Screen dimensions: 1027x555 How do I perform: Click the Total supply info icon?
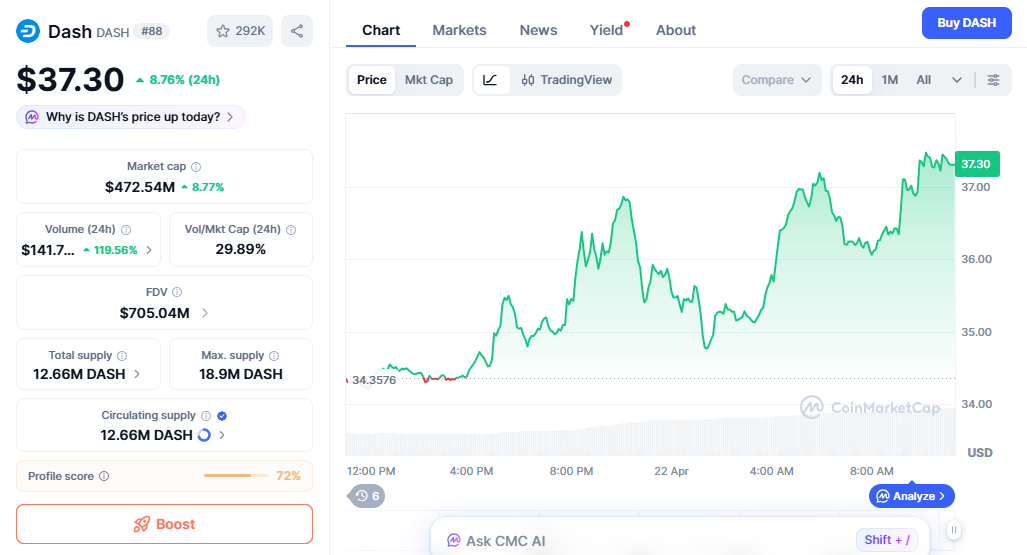[x=122, y=356]
